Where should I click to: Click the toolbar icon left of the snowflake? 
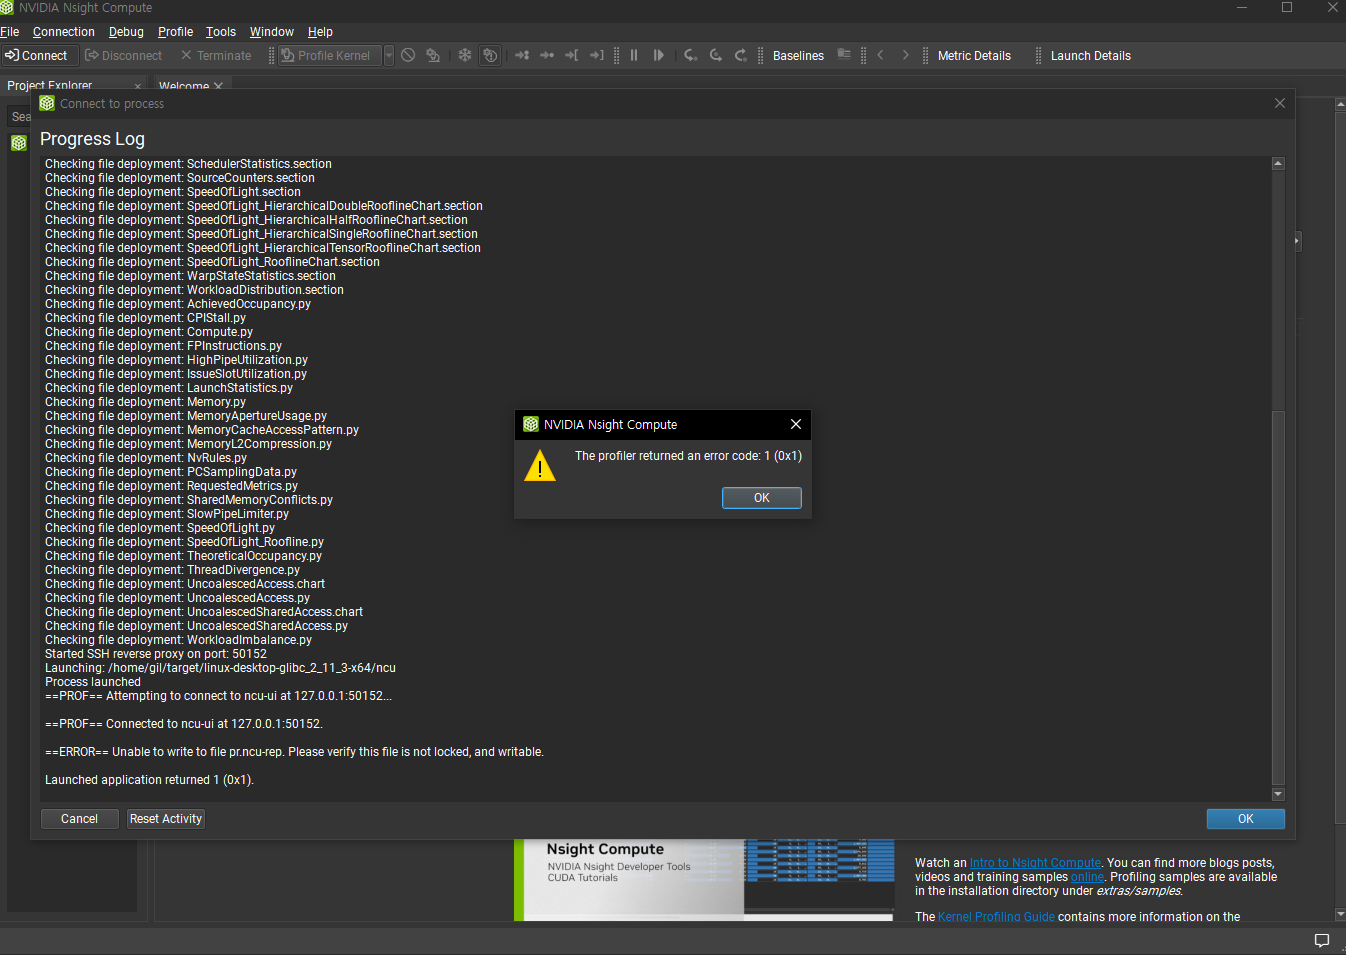pos(433,56)
